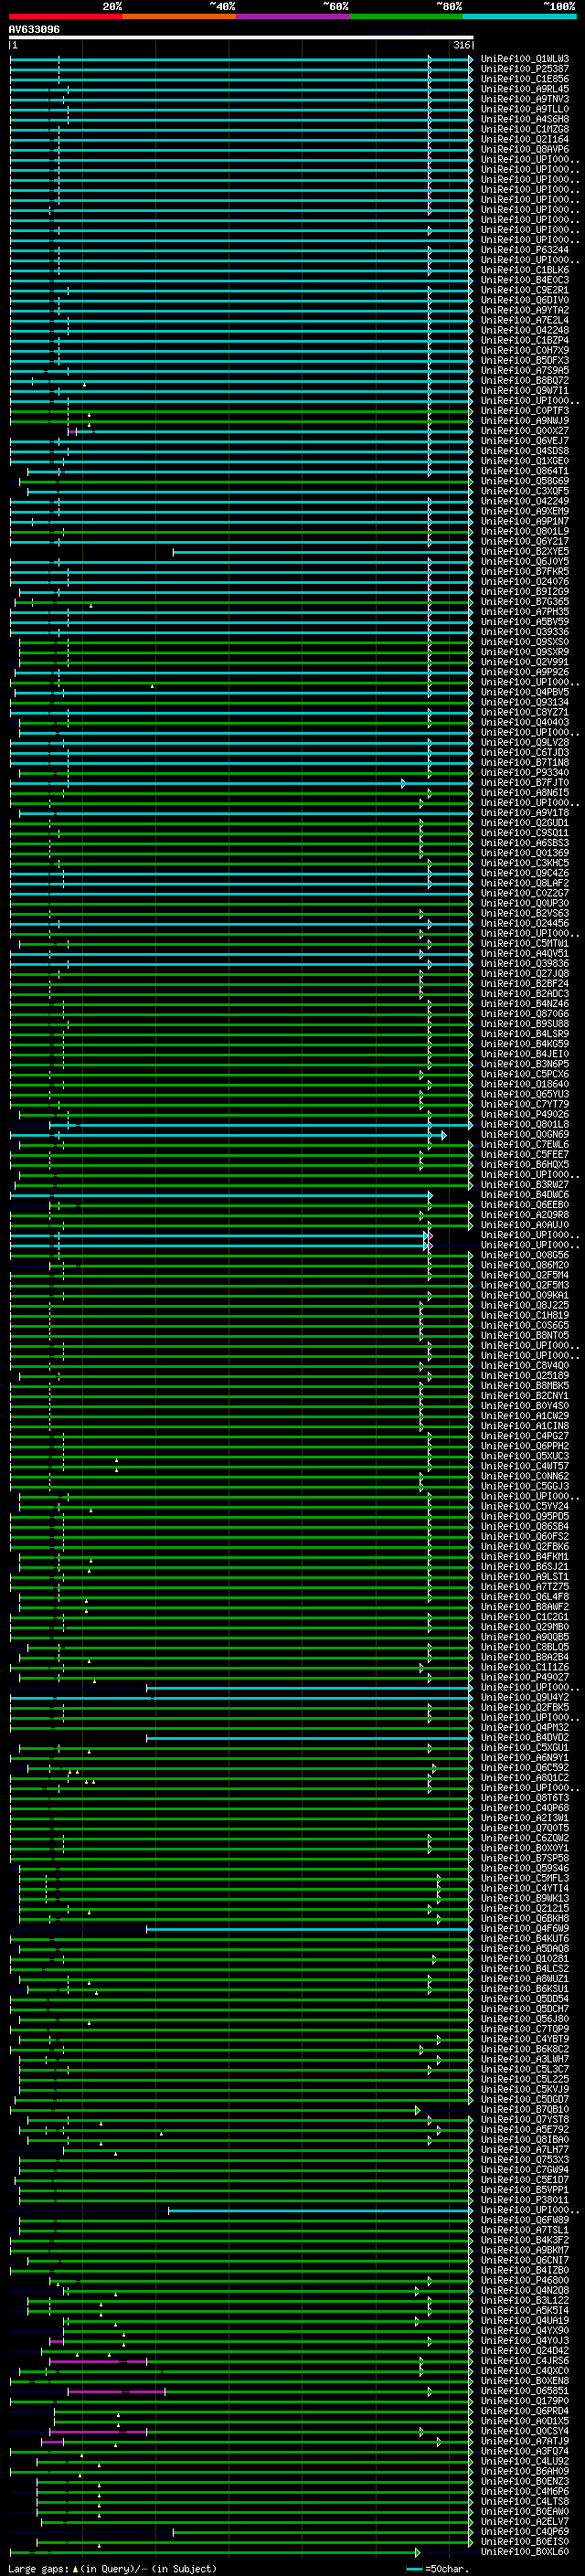Select hit label UniRef100_Q86M20

click(525, 1265)
